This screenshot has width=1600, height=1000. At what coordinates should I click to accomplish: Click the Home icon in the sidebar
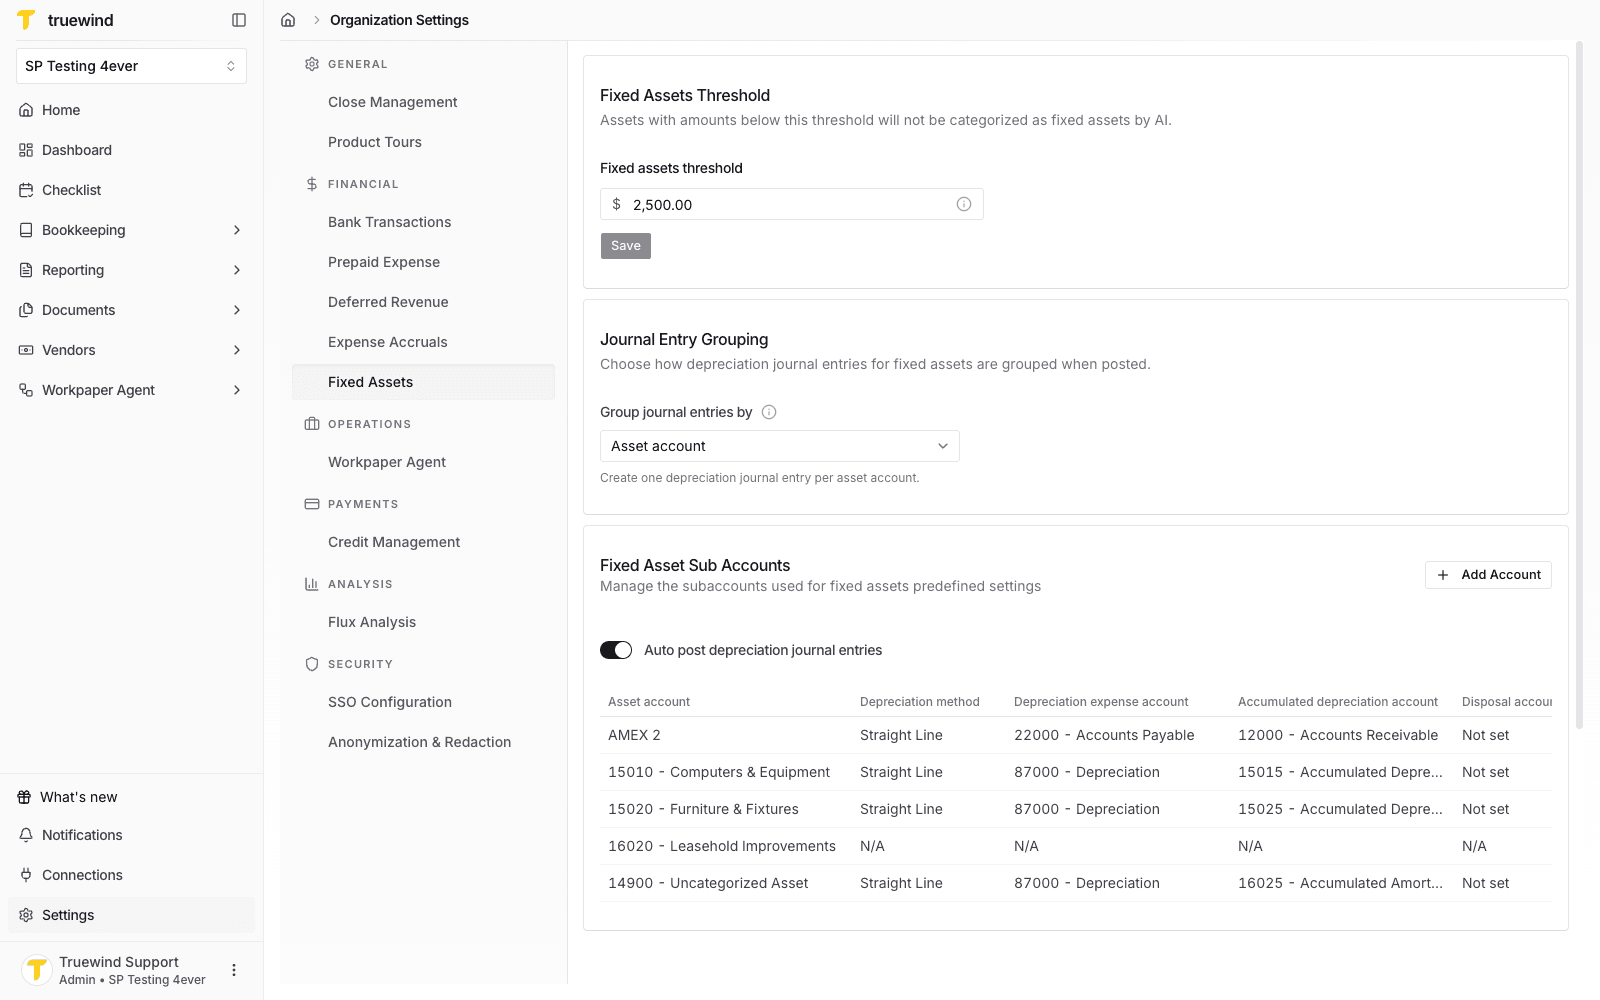pyautogui.click(x=26, y=110)
